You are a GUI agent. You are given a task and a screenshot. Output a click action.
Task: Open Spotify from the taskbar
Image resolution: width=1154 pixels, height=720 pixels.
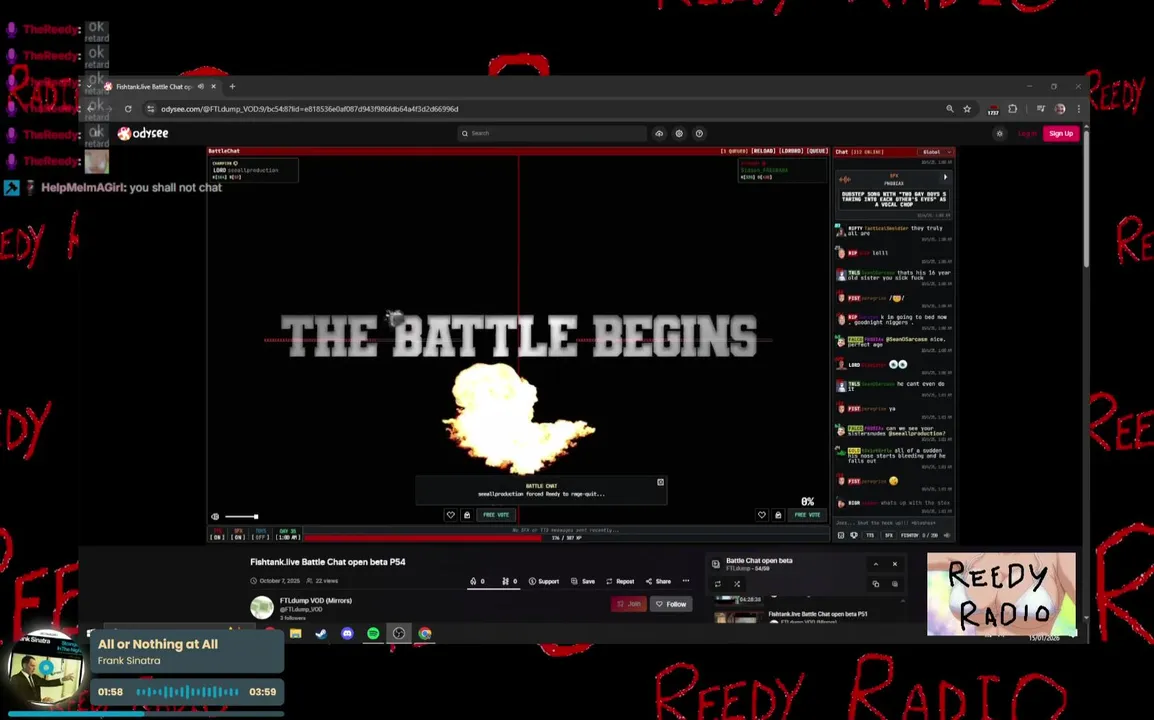pos(373,633)
